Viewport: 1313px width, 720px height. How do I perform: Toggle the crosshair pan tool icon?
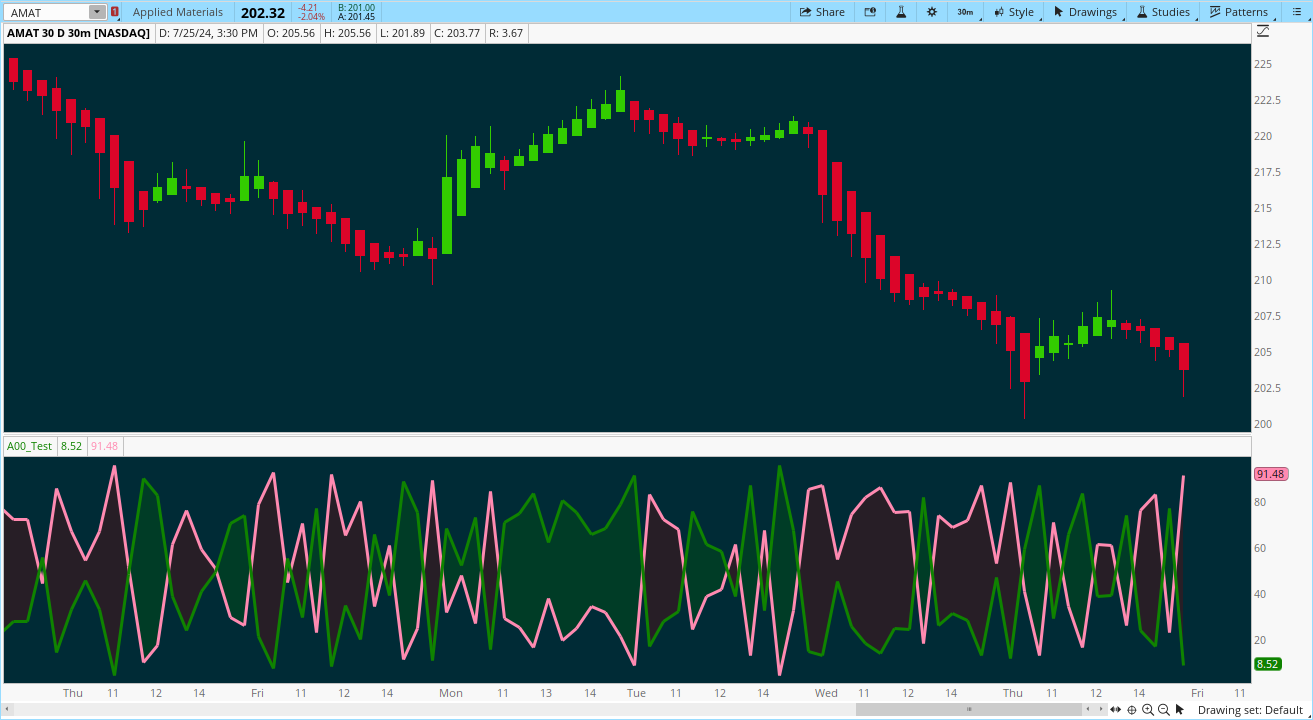tap(1131, 709)
